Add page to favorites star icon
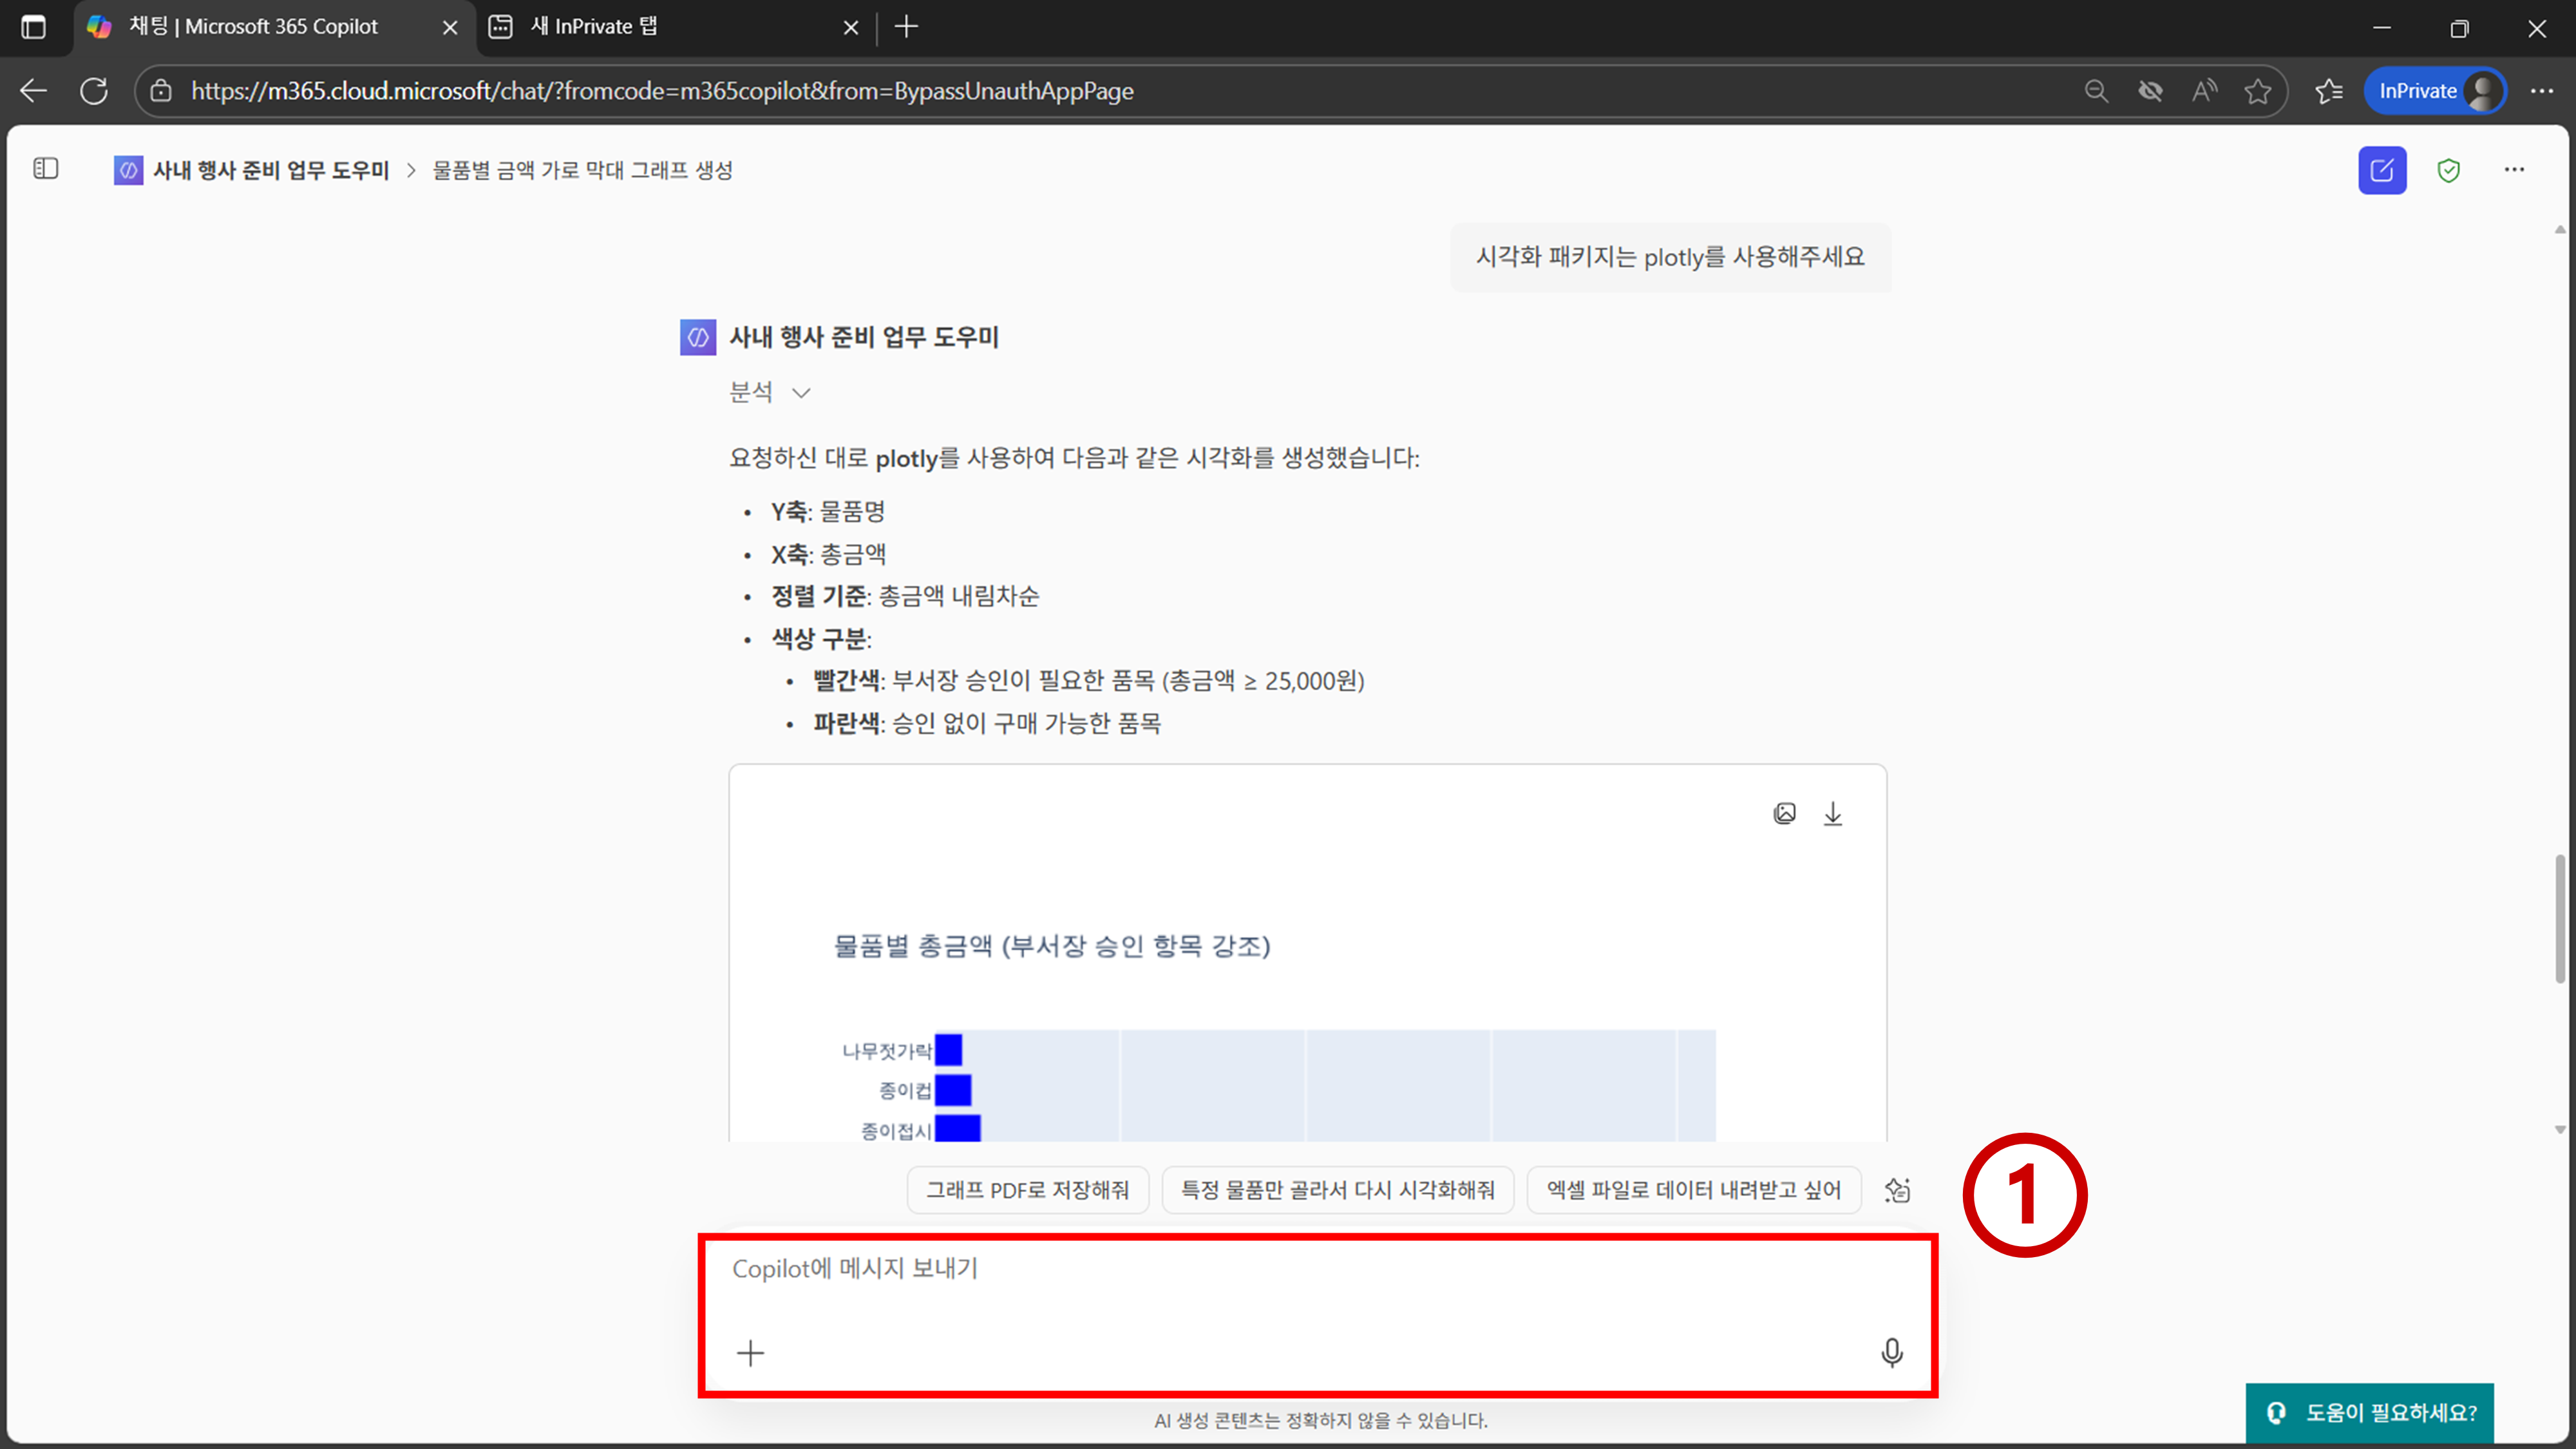 2257,92
